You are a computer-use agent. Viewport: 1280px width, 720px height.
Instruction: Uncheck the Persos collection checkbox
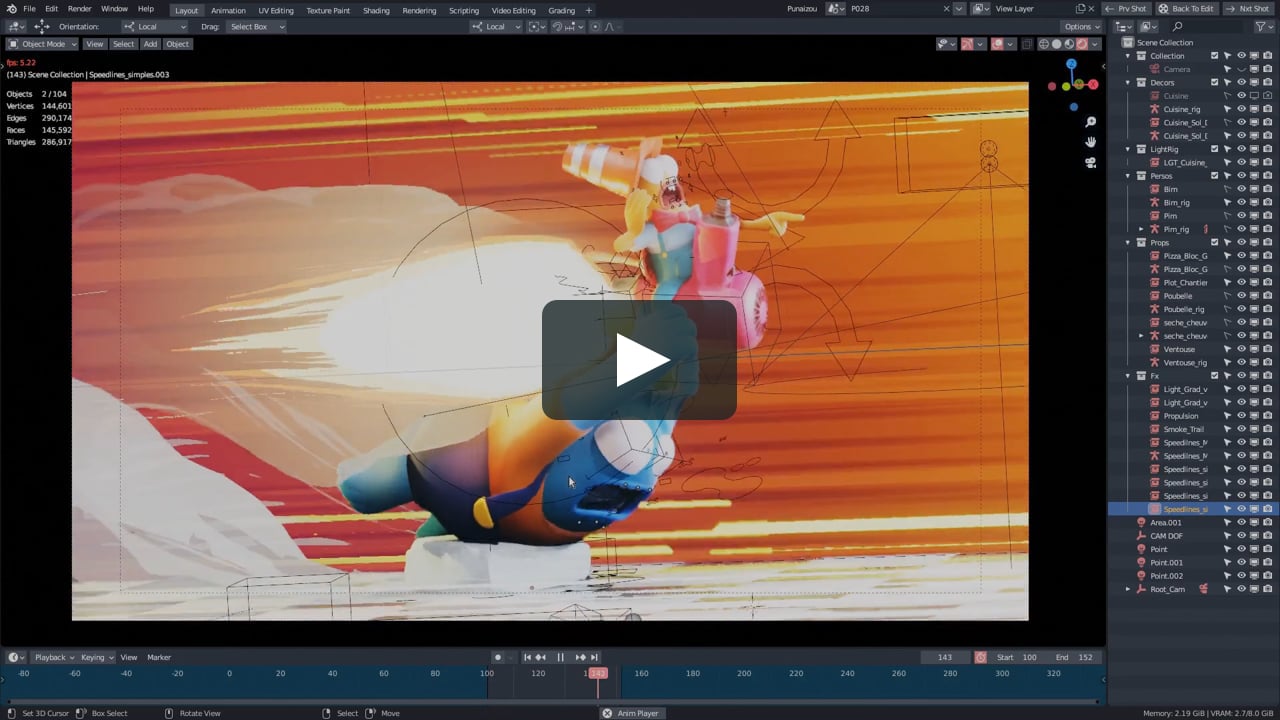coord(1215,176)
